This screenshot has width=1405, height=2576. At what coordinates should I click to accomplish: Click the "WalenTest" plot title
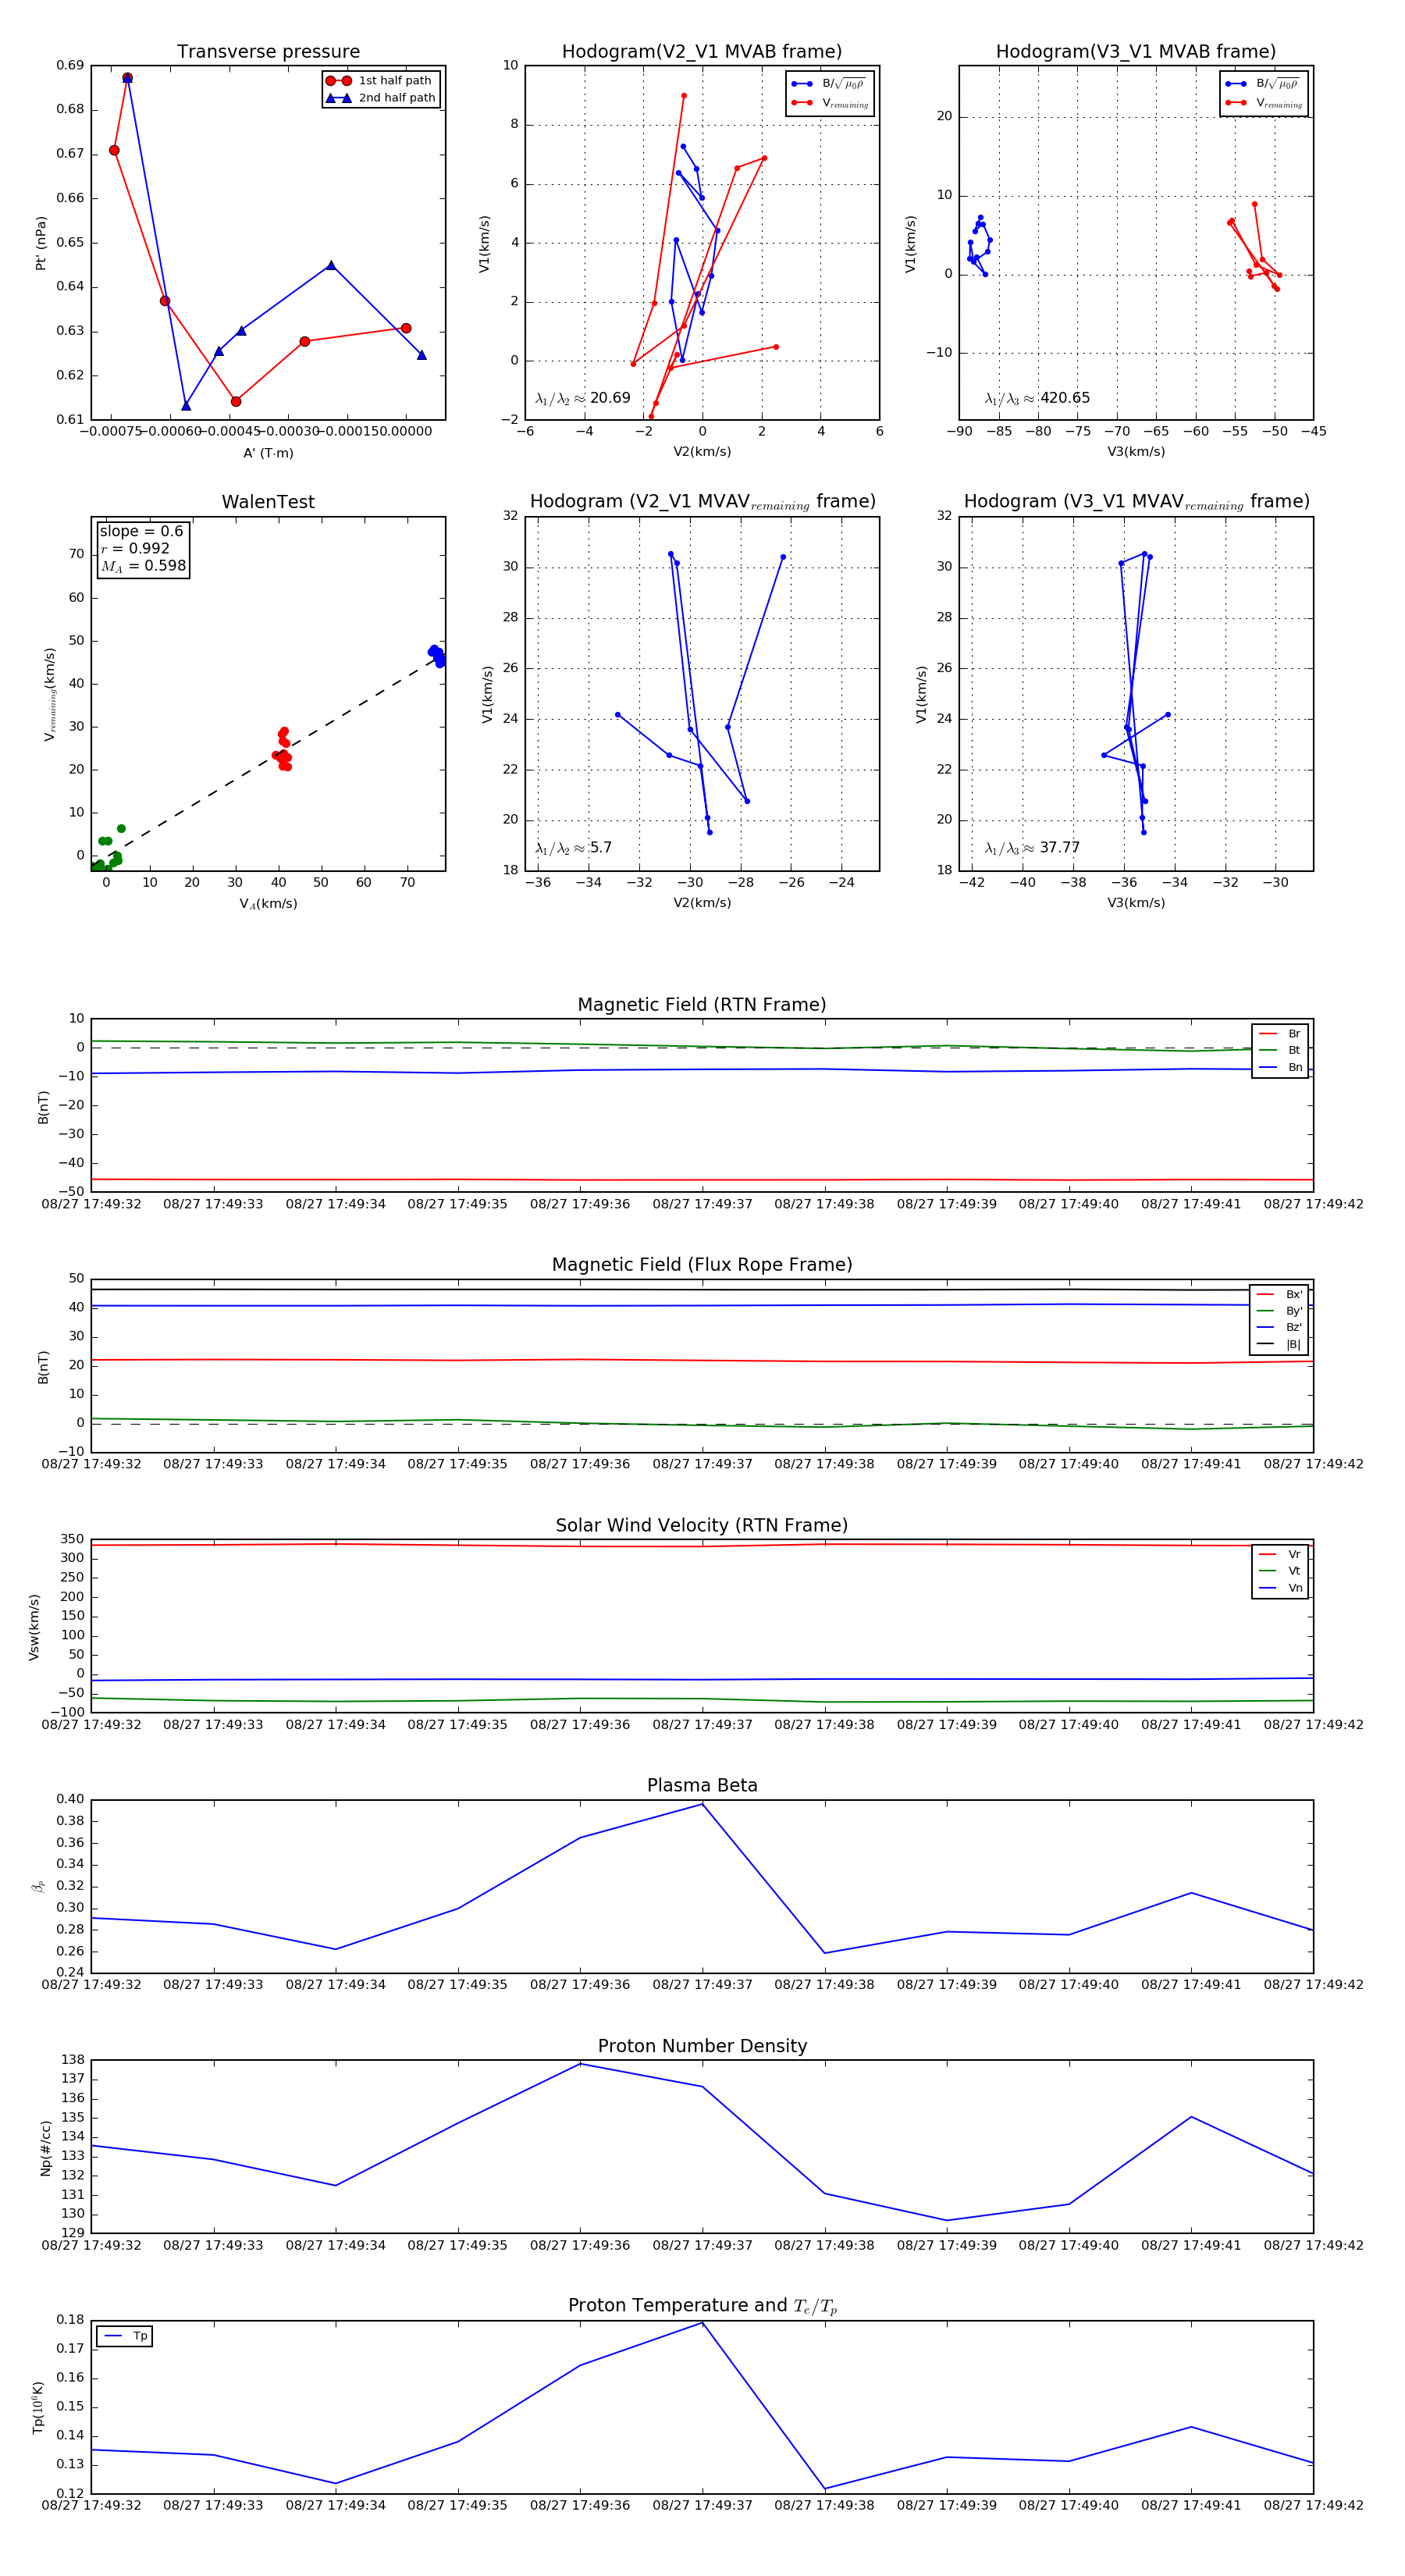[x=268, y=502]
